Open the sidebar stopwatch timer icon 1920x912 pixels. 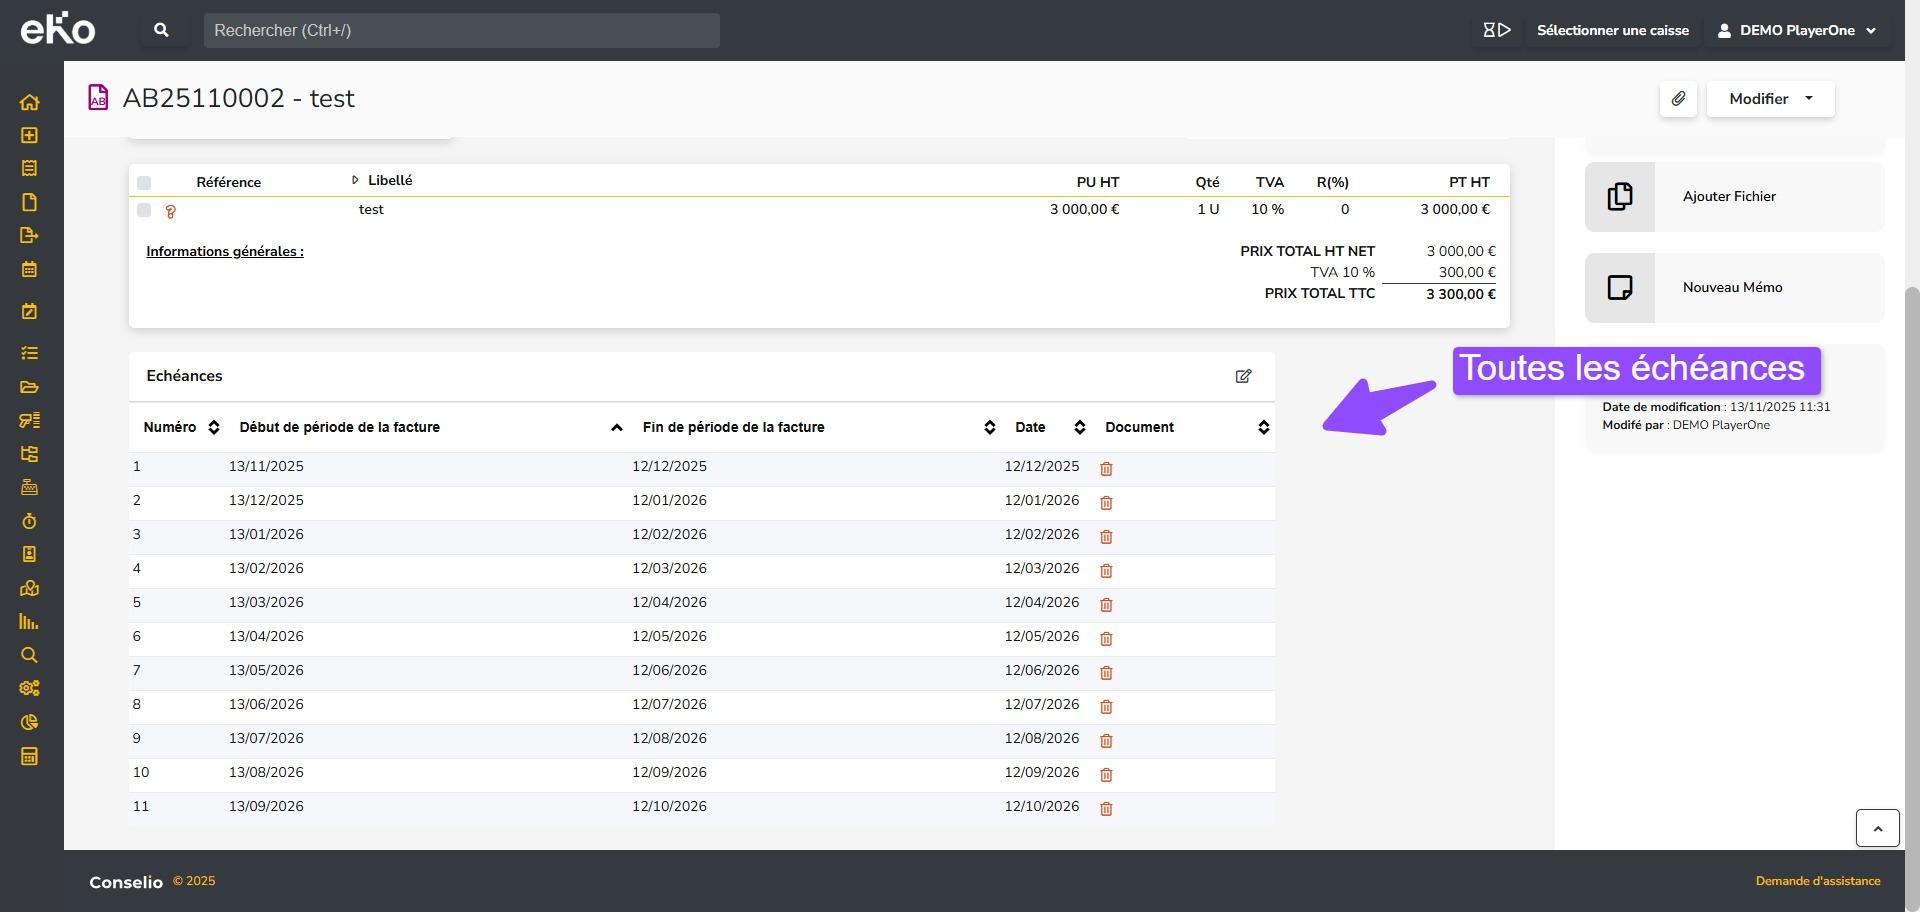click(x=29, y=521)
